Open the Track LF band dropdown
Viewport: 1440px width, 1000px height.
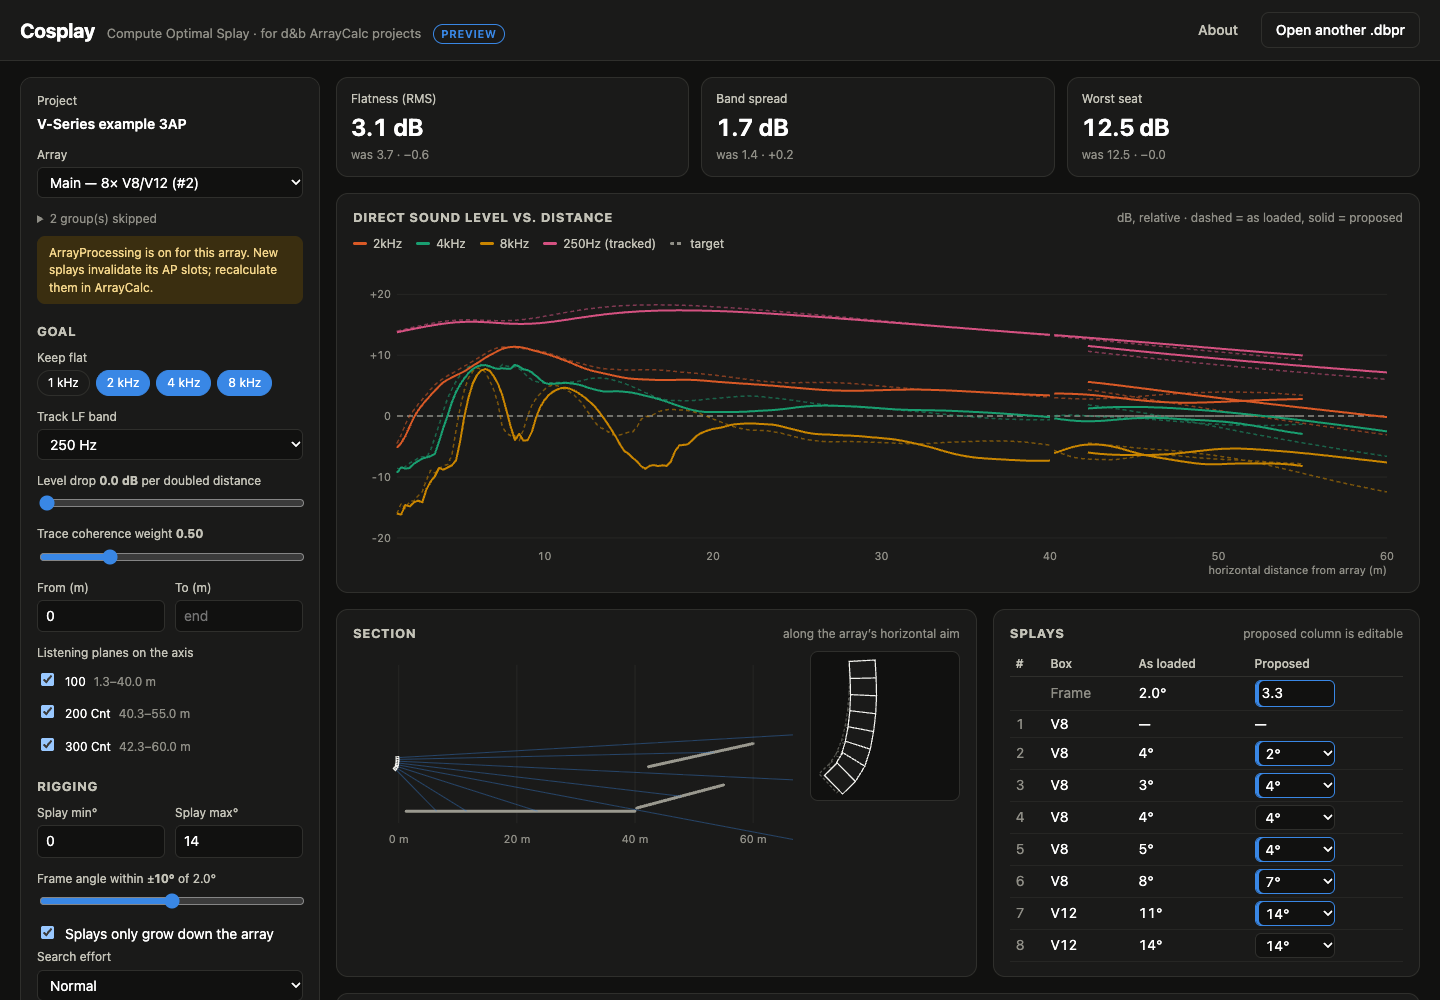point(170,445)
